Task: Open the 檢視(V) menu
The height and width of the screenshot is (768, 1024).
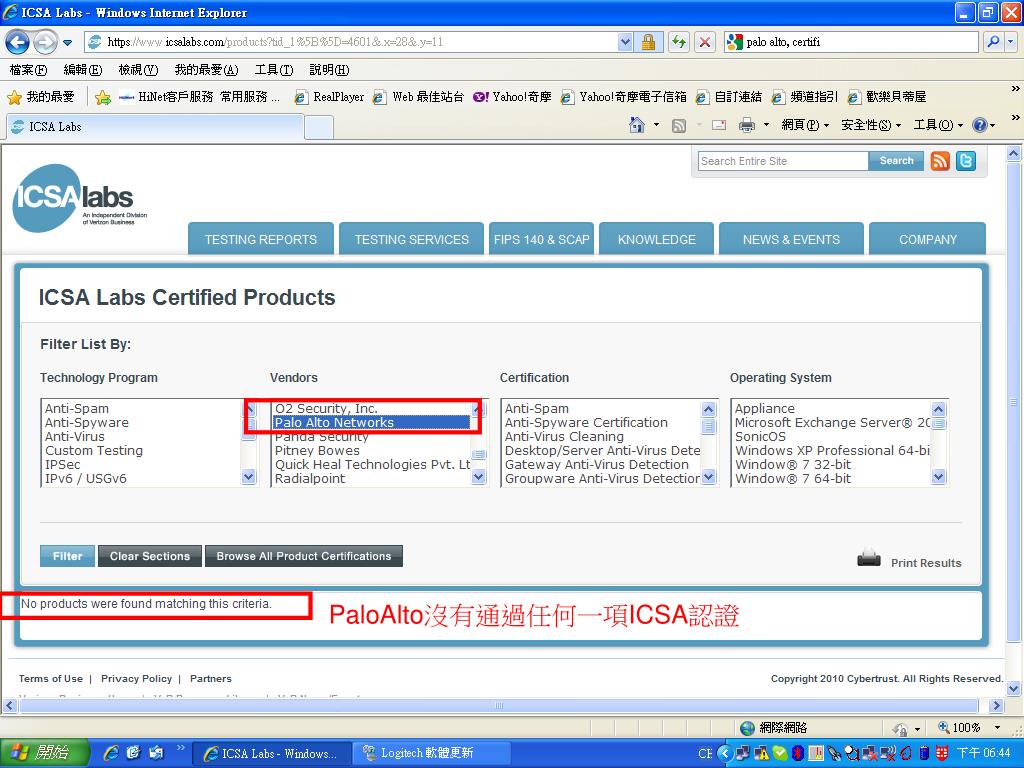Action: [138, 69]
